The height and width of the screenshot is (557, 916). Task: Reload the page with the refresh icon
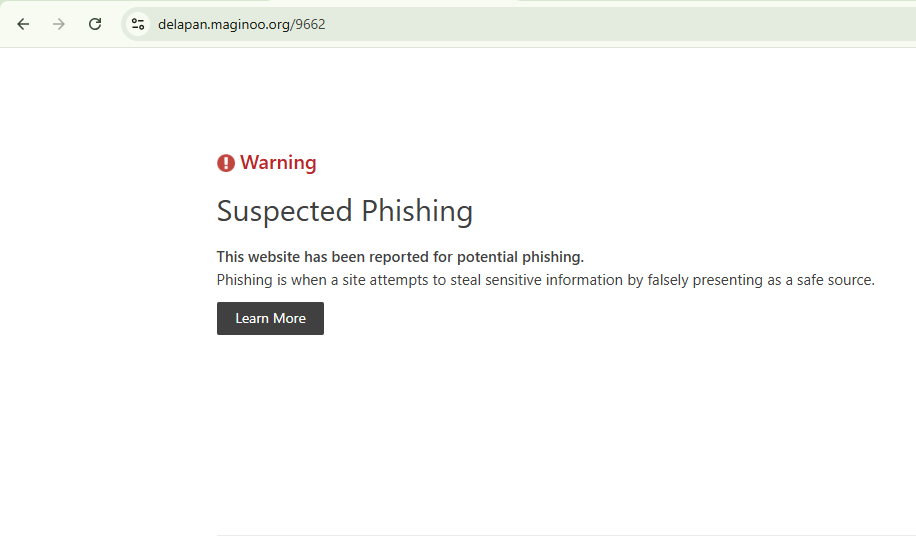point(95,24)
